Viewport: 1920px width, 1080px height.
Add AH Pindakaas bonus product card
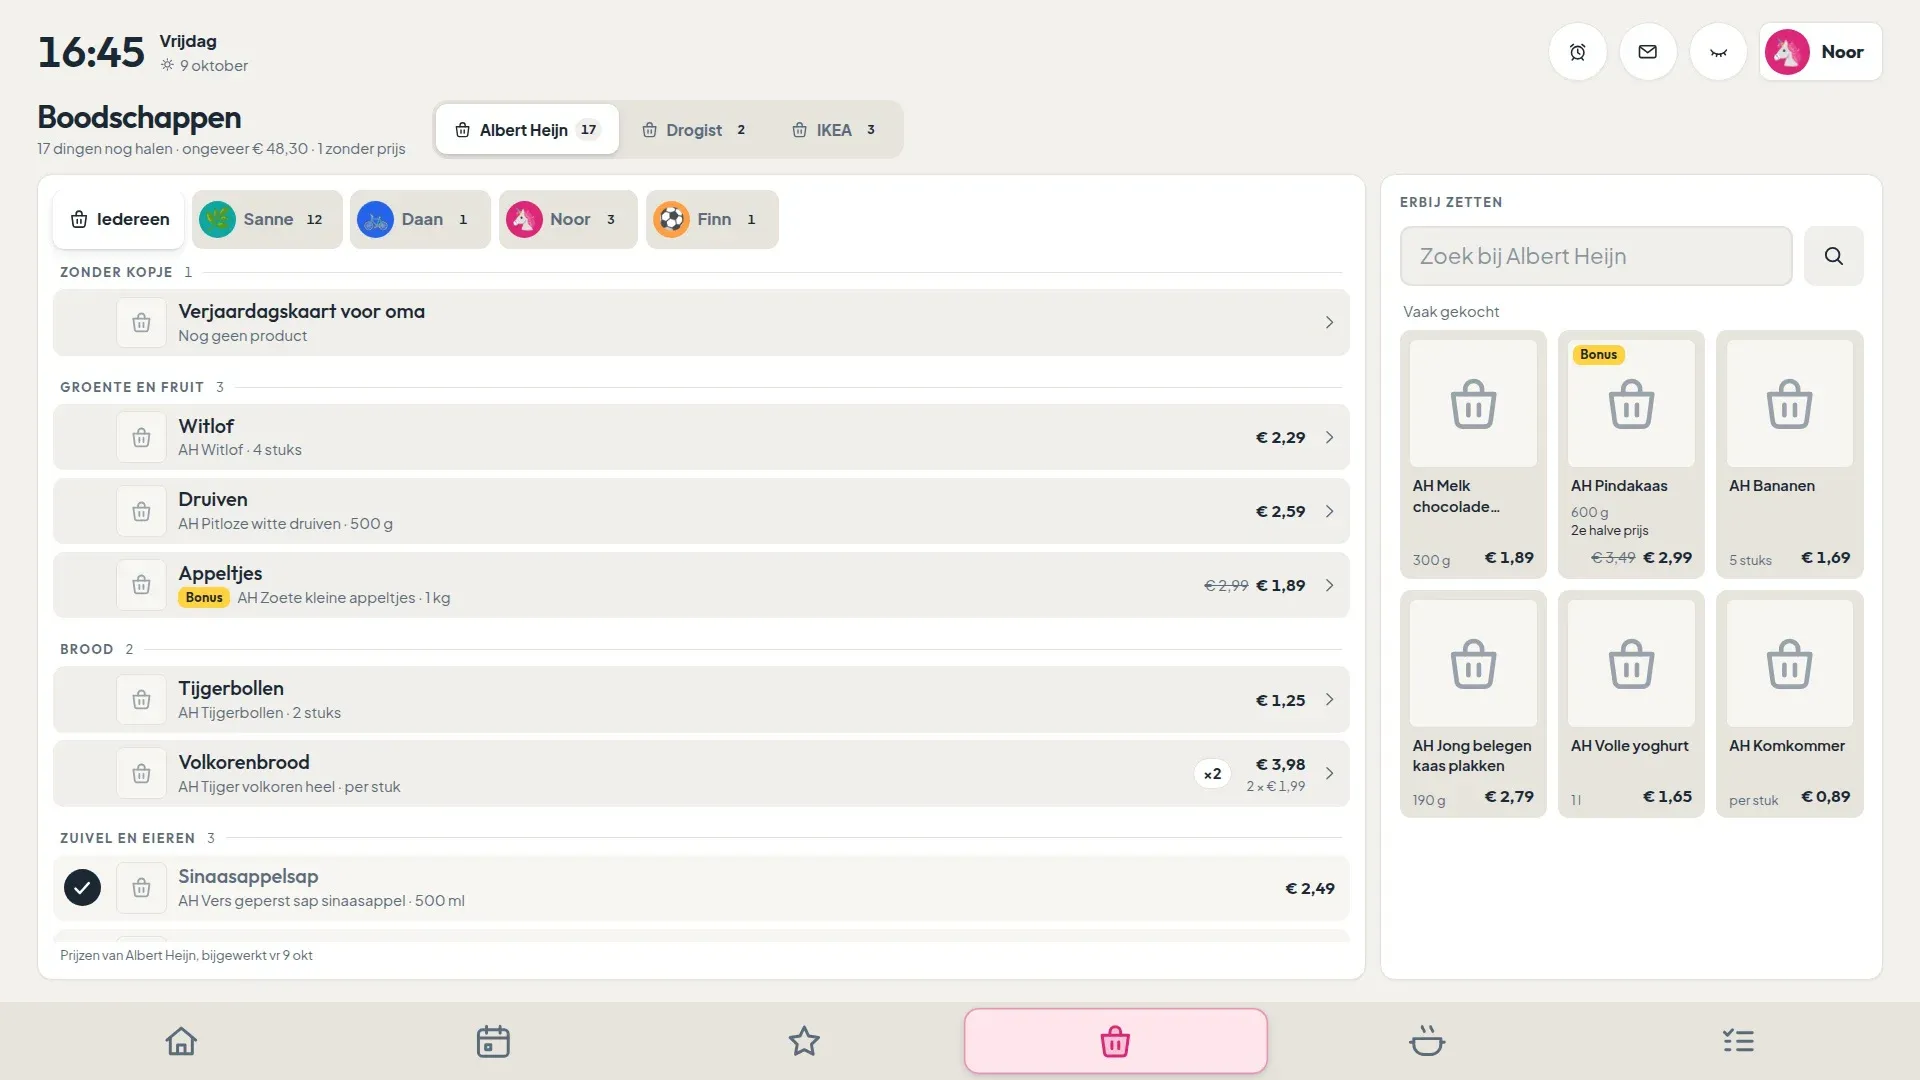point(1631,454)
